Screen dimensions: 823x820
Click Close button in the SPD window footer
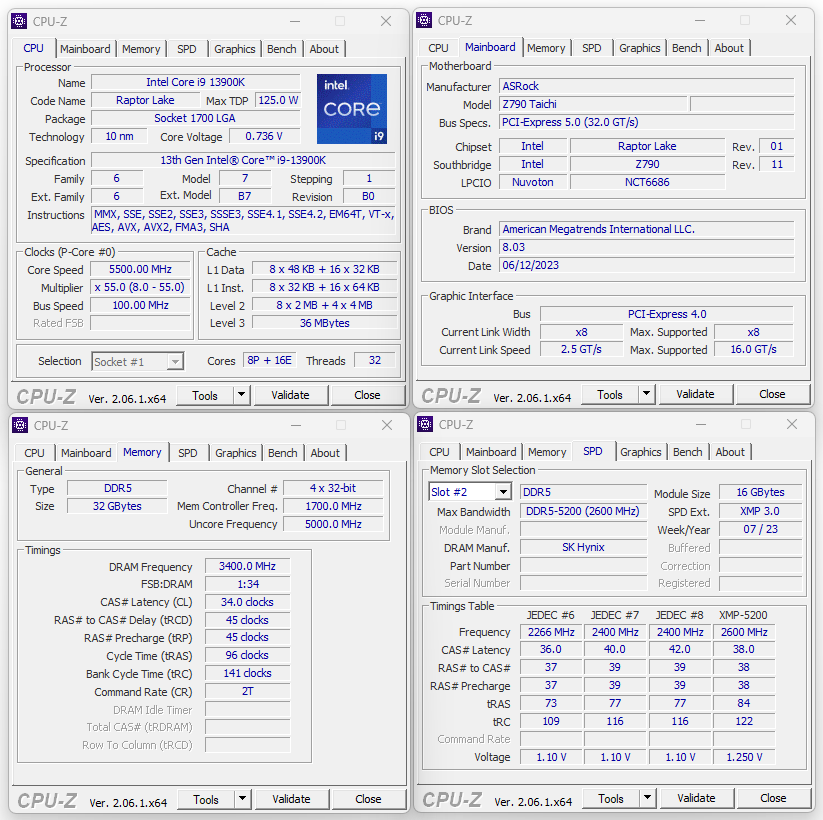pyautogui.click(x=774, y=798)
